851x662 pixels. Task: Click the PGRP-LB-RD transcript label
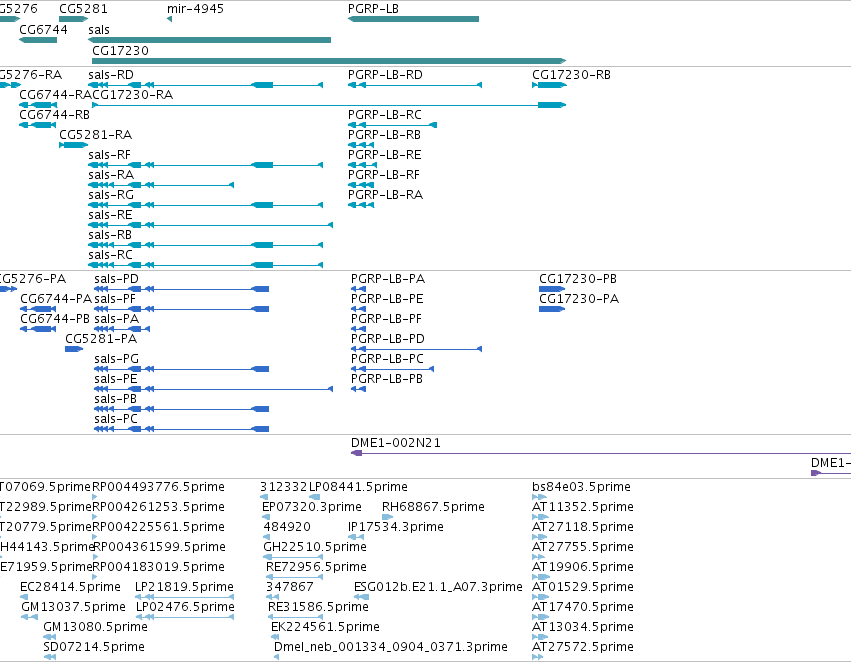tap(385, 74)
